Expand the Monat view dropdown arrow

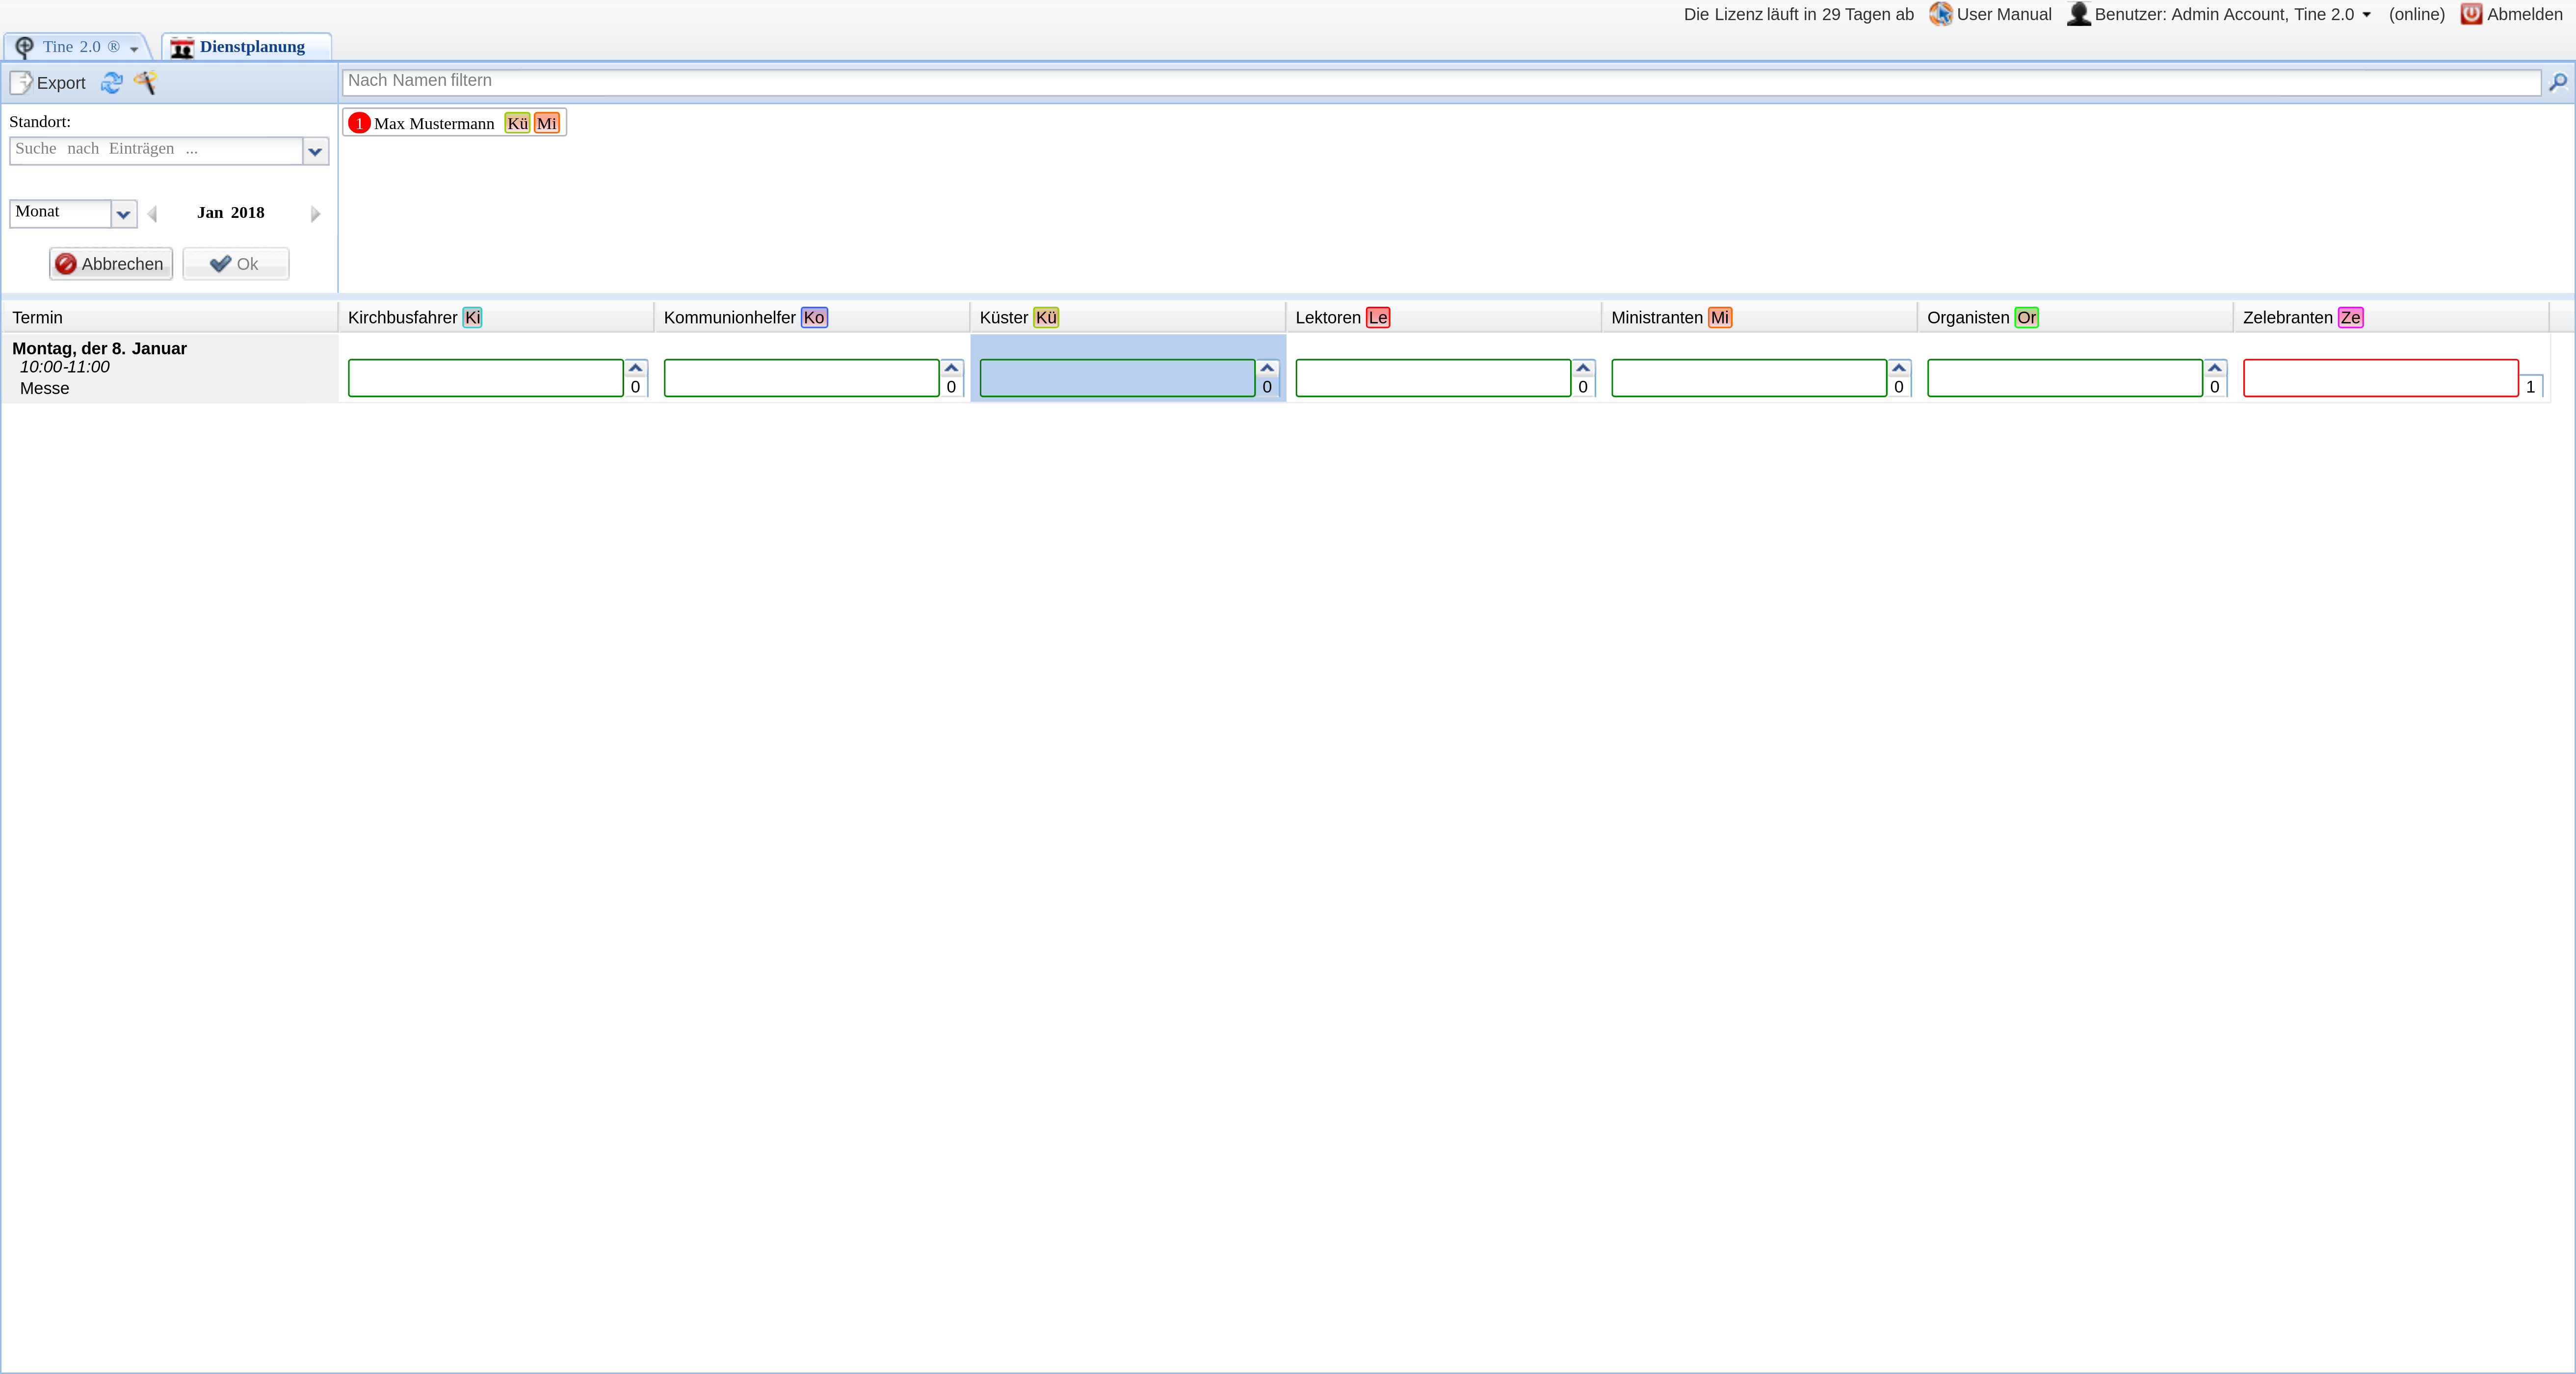click(124, 214)
